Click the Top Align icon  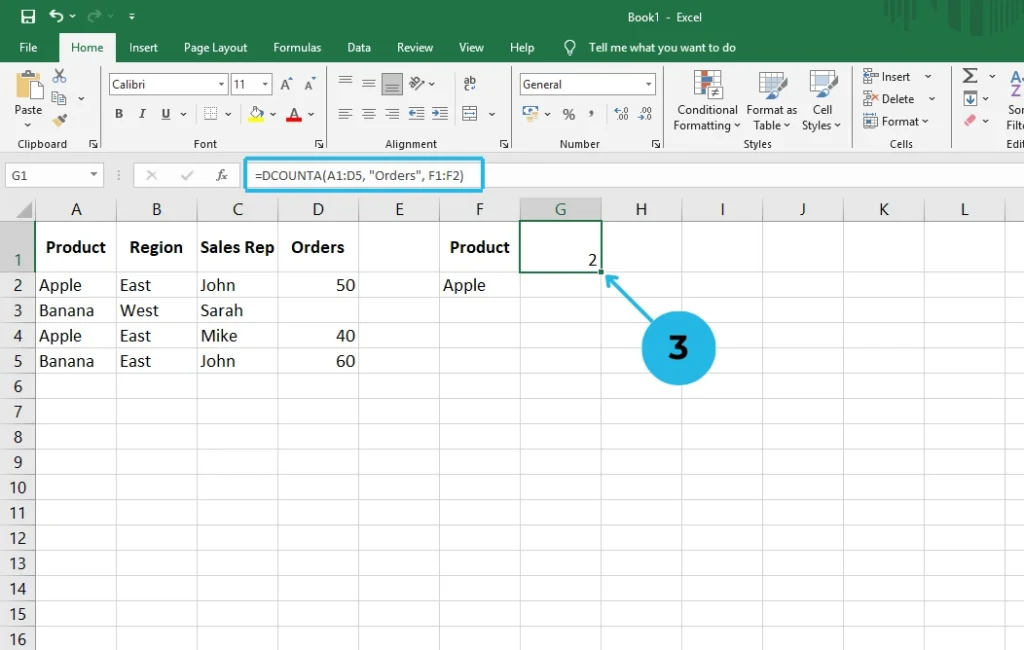coord(345,82)
